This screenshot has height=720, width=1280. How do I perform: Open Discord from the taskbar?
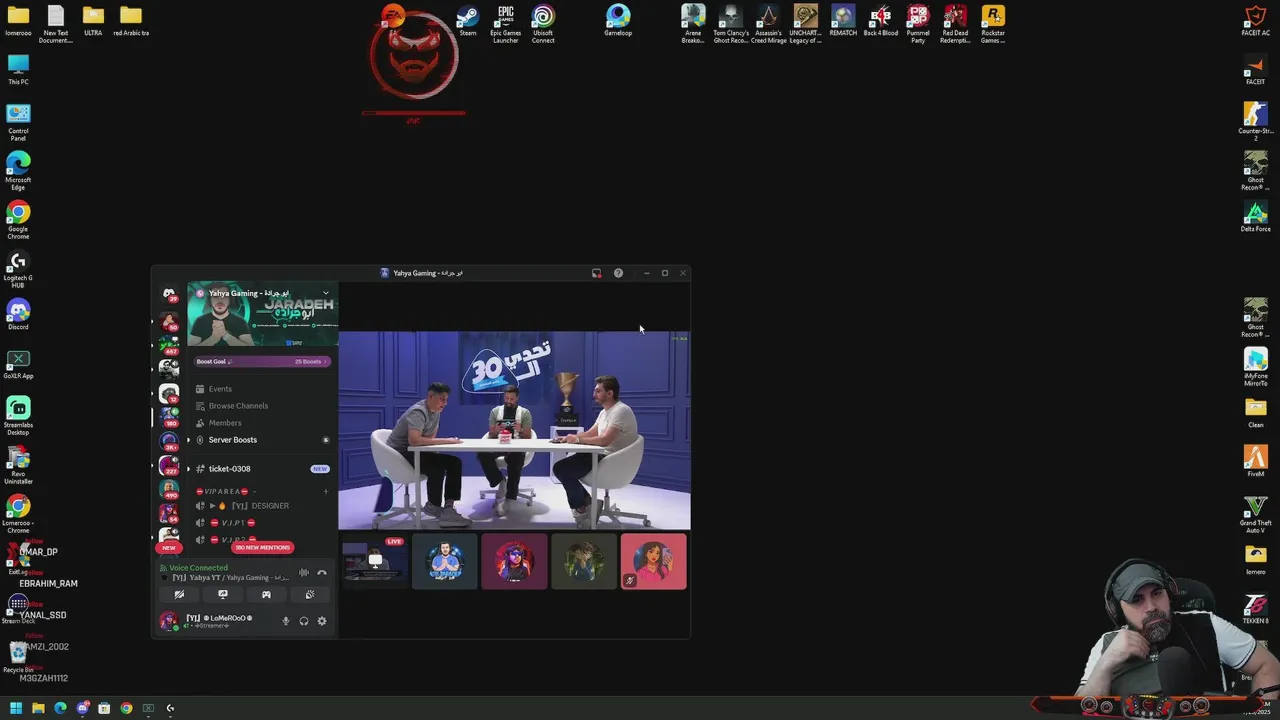click(83, 708)
